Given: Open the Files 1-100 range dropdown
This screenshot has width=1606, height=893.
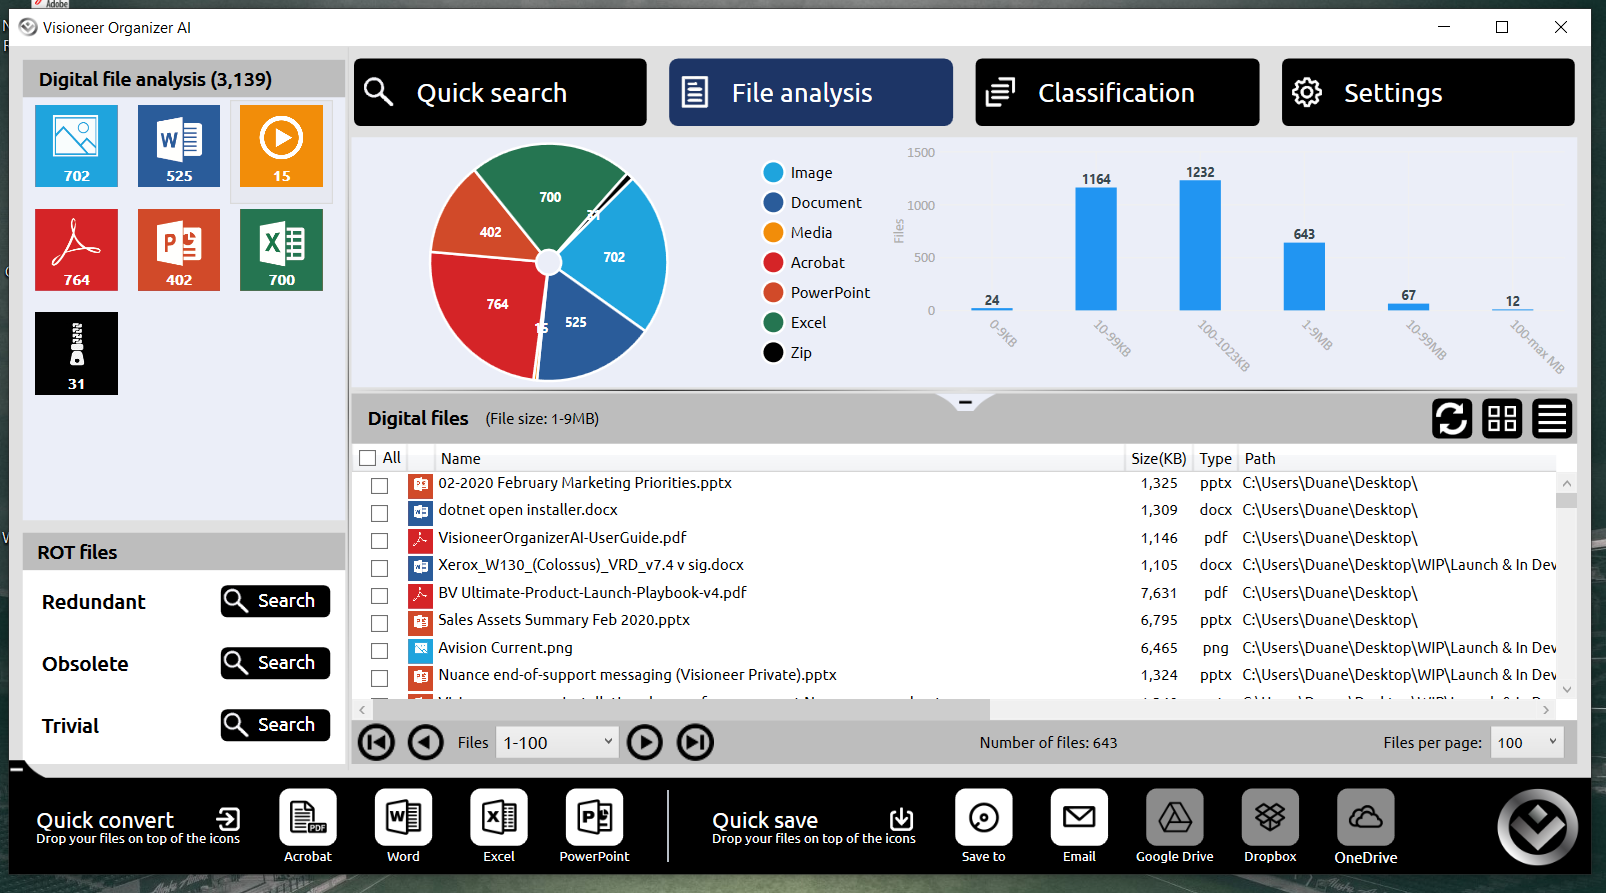Looking at the screenshot, I should [x=557, y=742].
